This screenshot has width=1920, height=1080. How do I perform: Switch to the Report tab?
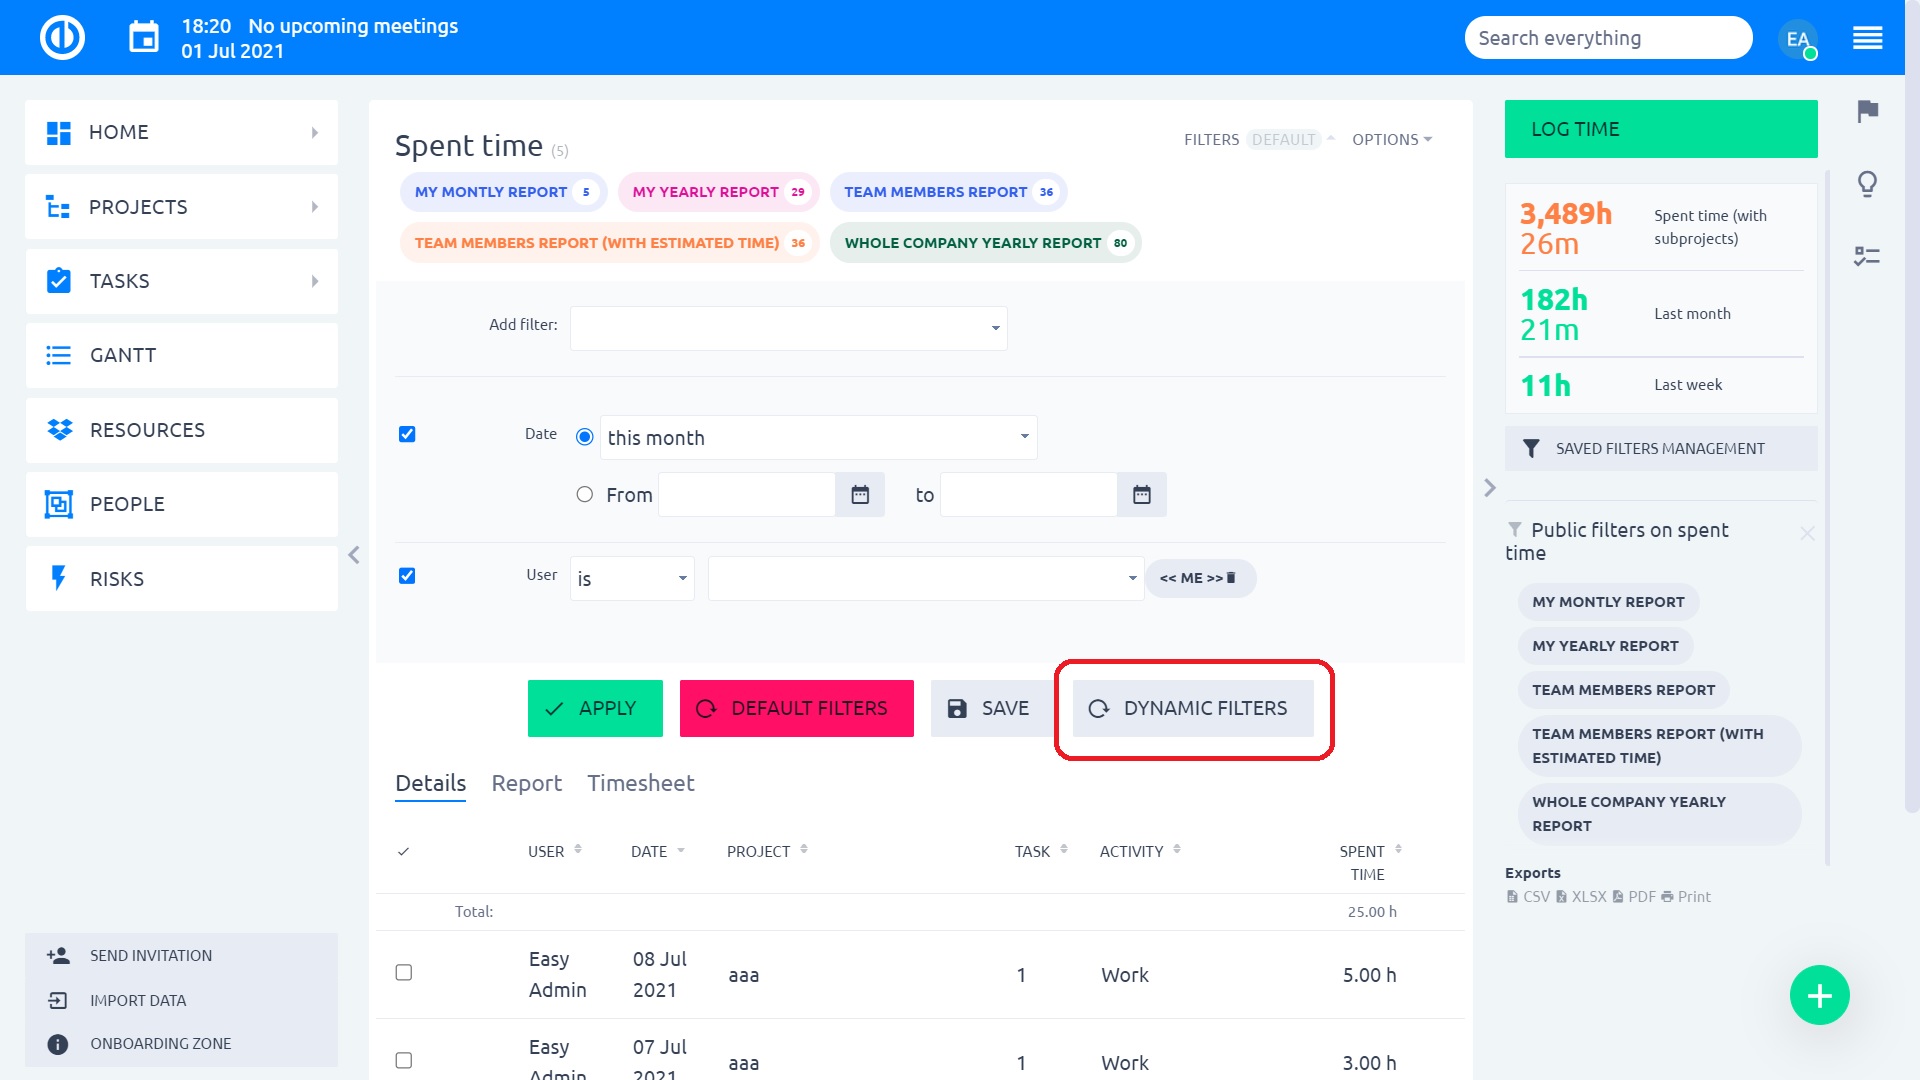(x=526, y=783)
